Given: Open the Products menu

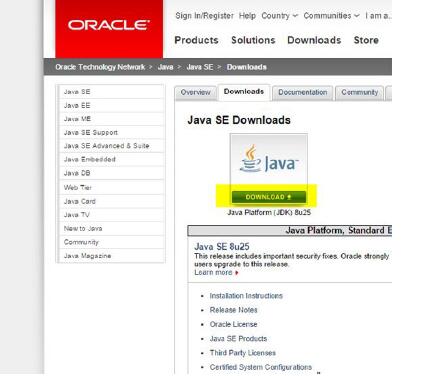Looking at the screenshot, I should 196,40.
